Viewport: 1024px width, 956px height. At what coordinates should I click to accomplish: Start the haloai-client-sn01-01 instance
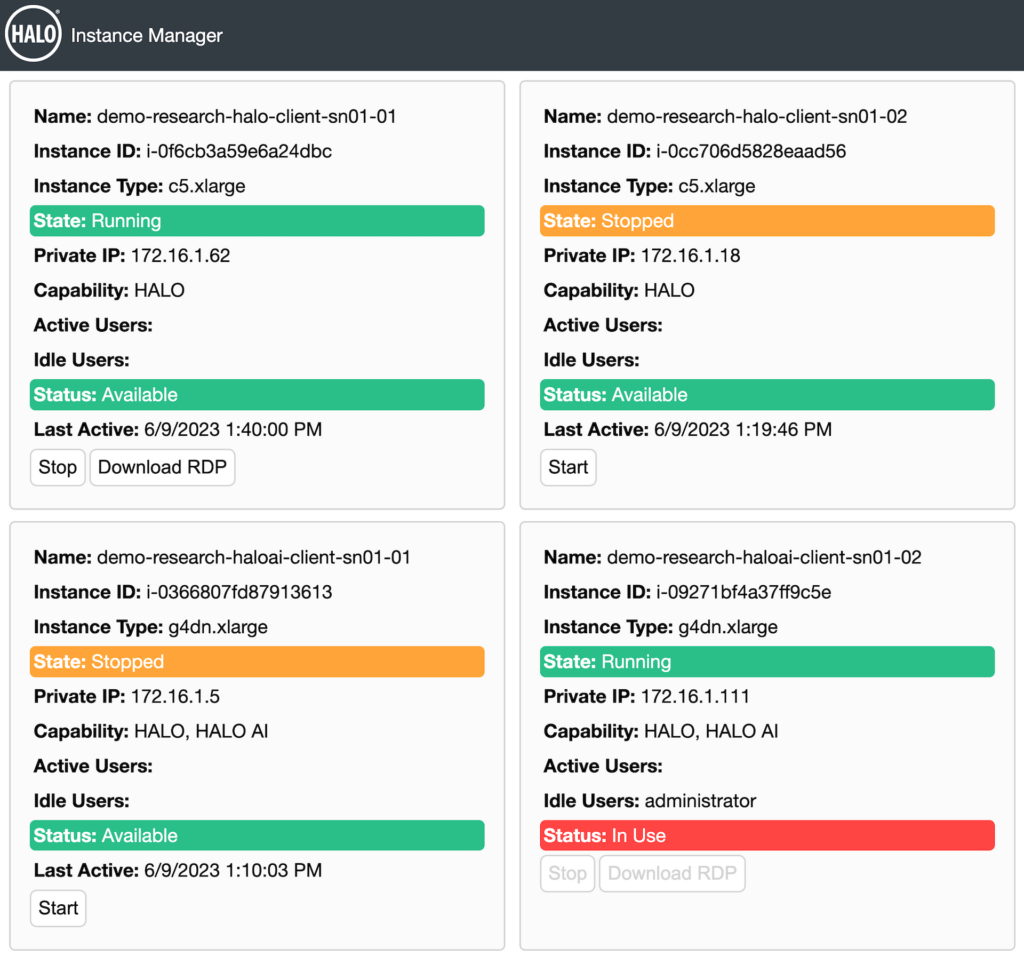pos(58,908)
